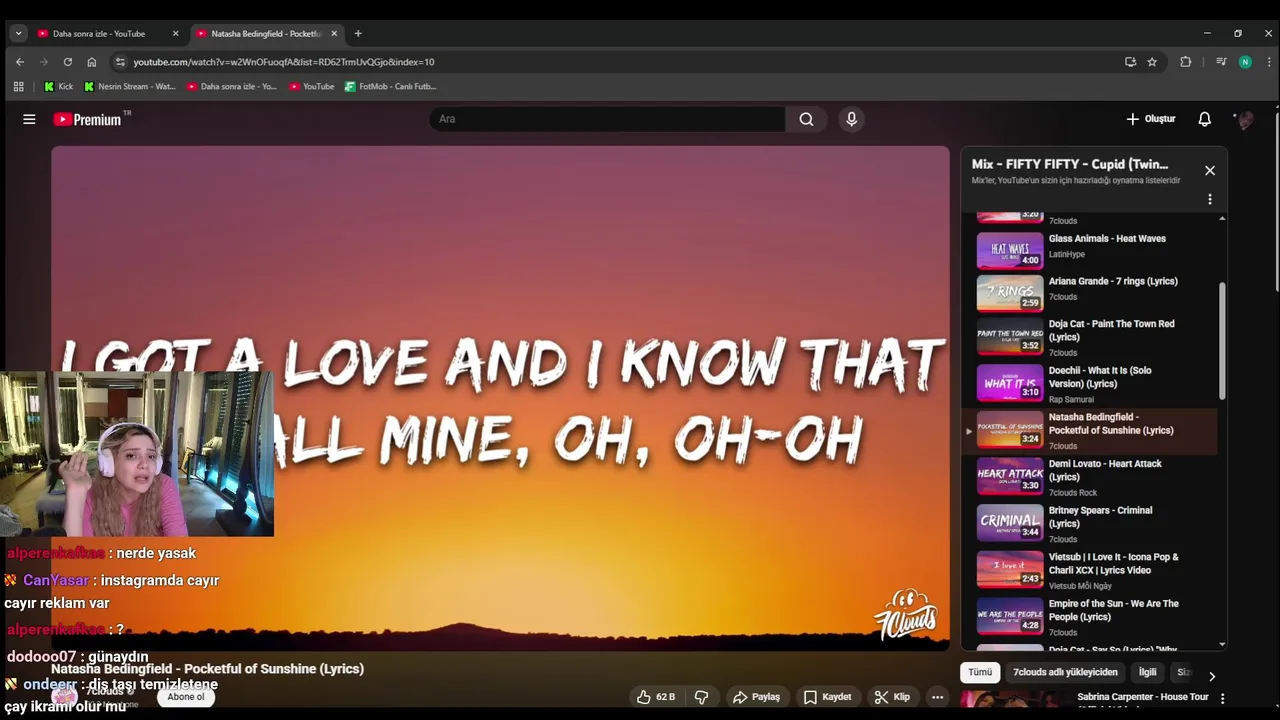
Task: Click the Oluştur create button
Action: pyautogui.click(x=1150, y=119)
